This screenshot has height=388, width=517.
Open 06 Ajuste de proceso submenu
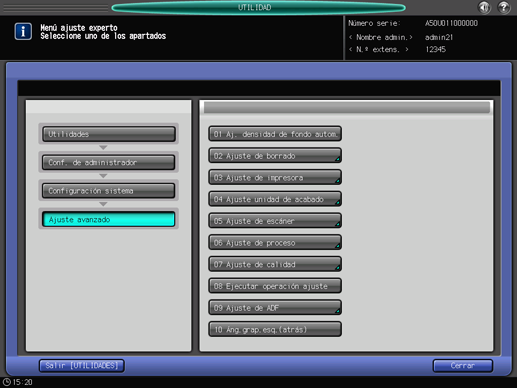pyautogui.click(x=275, y=242)
